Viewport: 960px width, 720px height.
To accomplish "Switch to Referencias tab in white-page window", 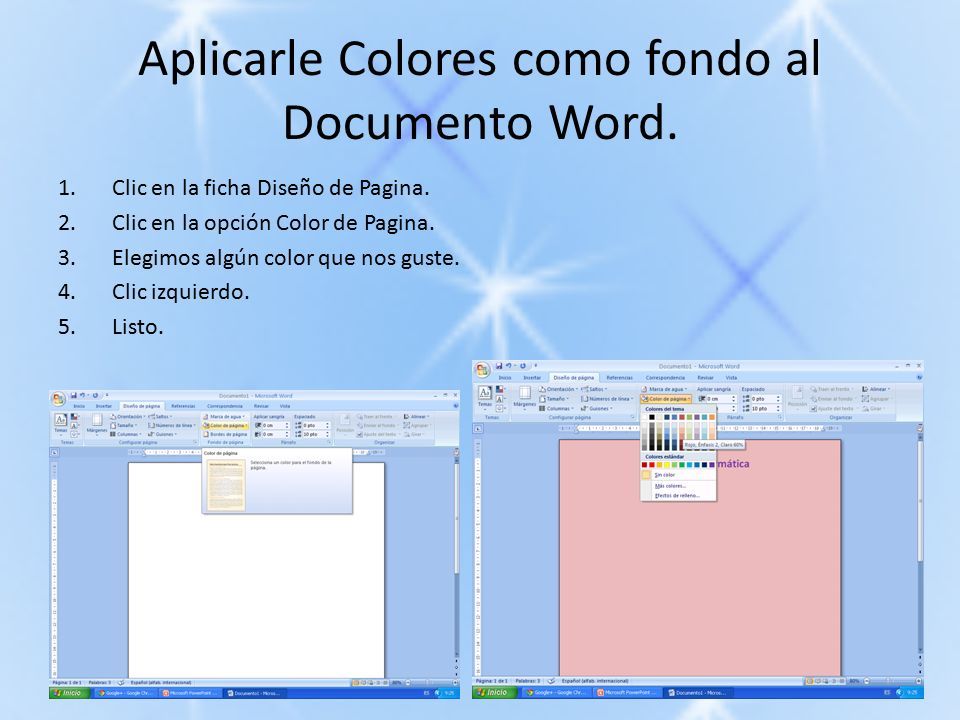I will click(183, 406).
